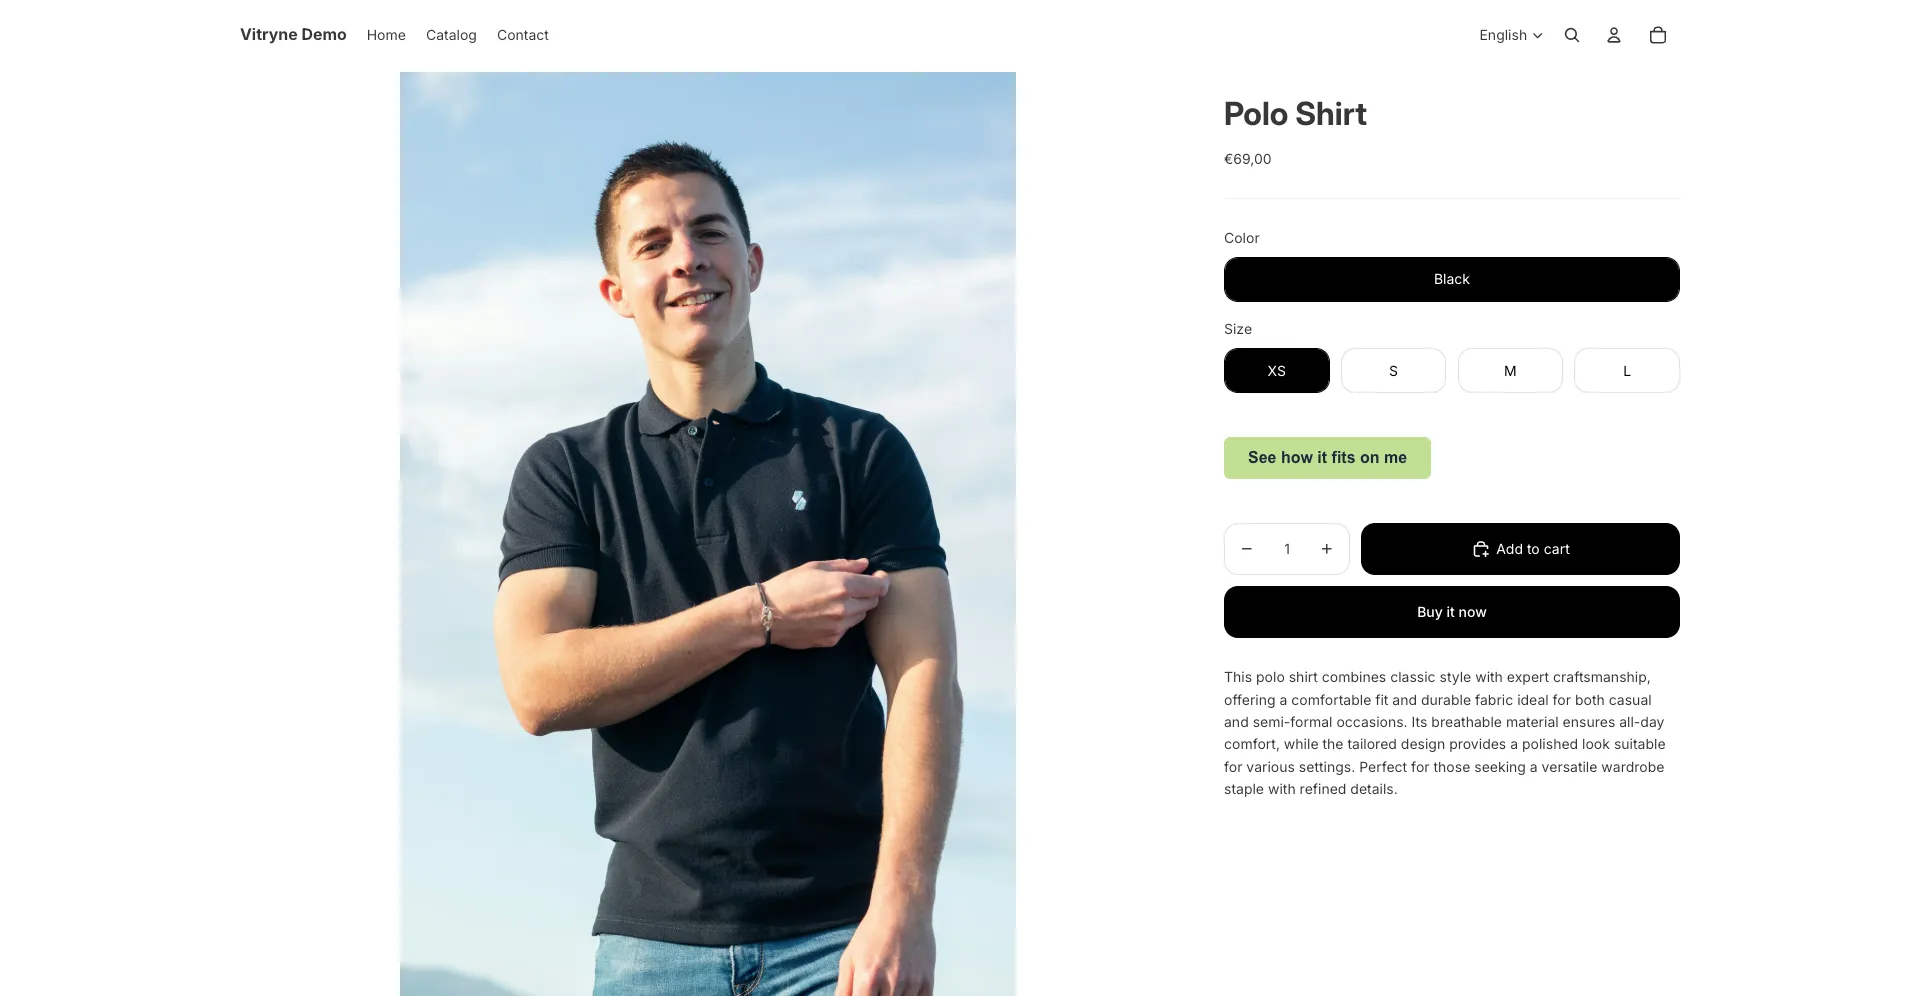The height and width of the screenshot is (996, 1920).
Task: Expand the language selector chevron
Action: pyautogui.click(x=1537, y=35)
